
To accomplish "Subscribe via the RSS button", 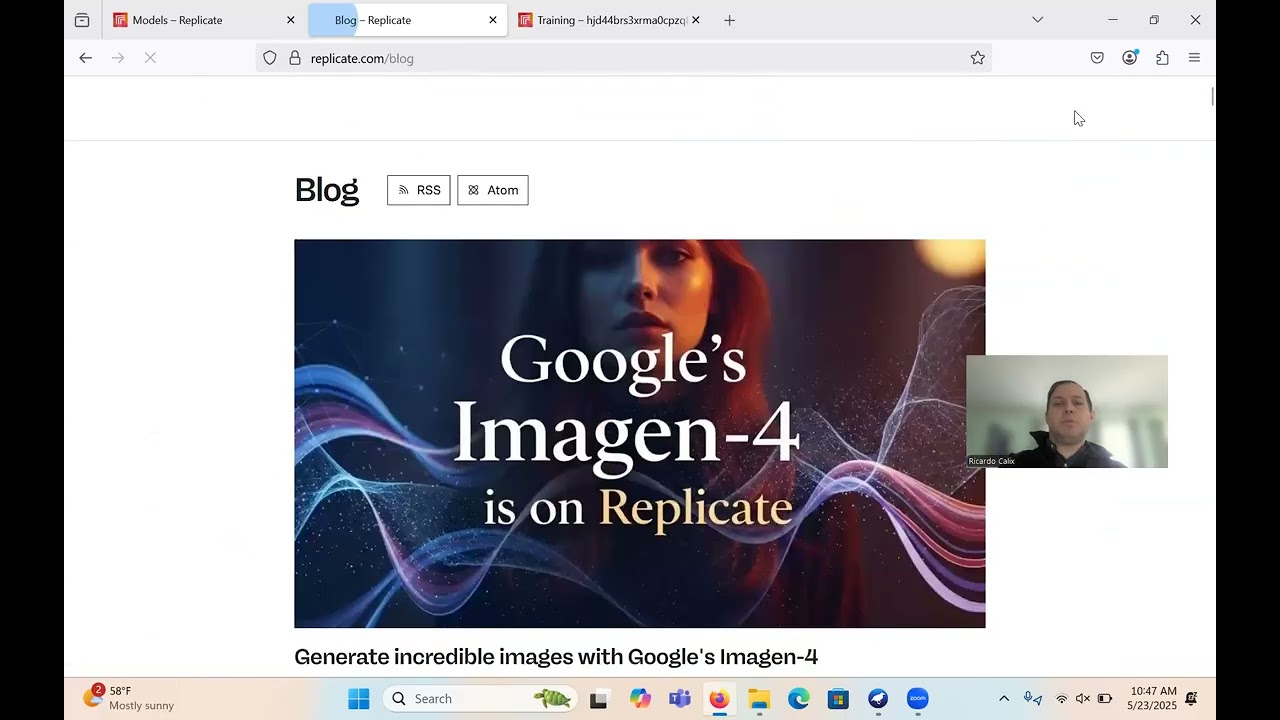I will click(419, 190).
